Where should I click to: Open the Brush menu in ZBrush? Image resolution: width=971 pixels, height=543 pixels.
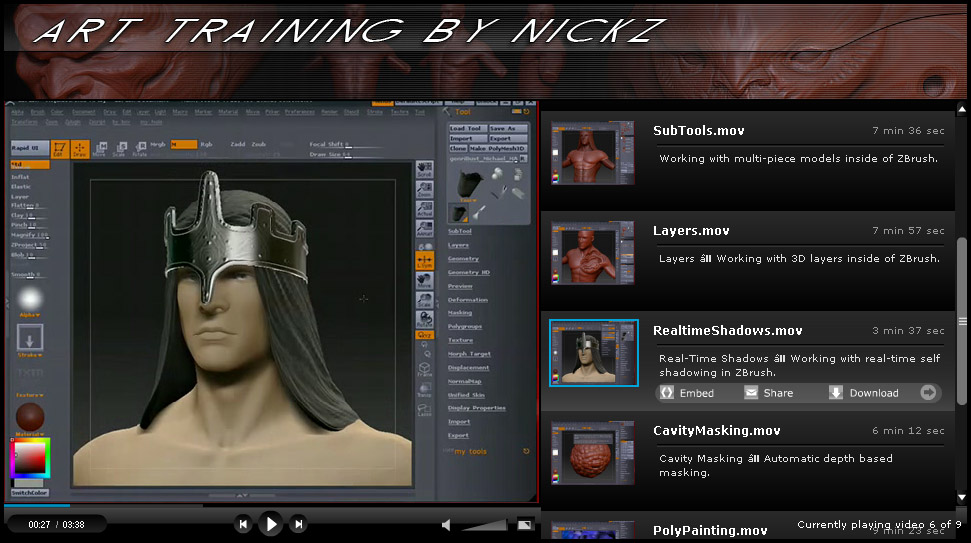click(37, 112)
